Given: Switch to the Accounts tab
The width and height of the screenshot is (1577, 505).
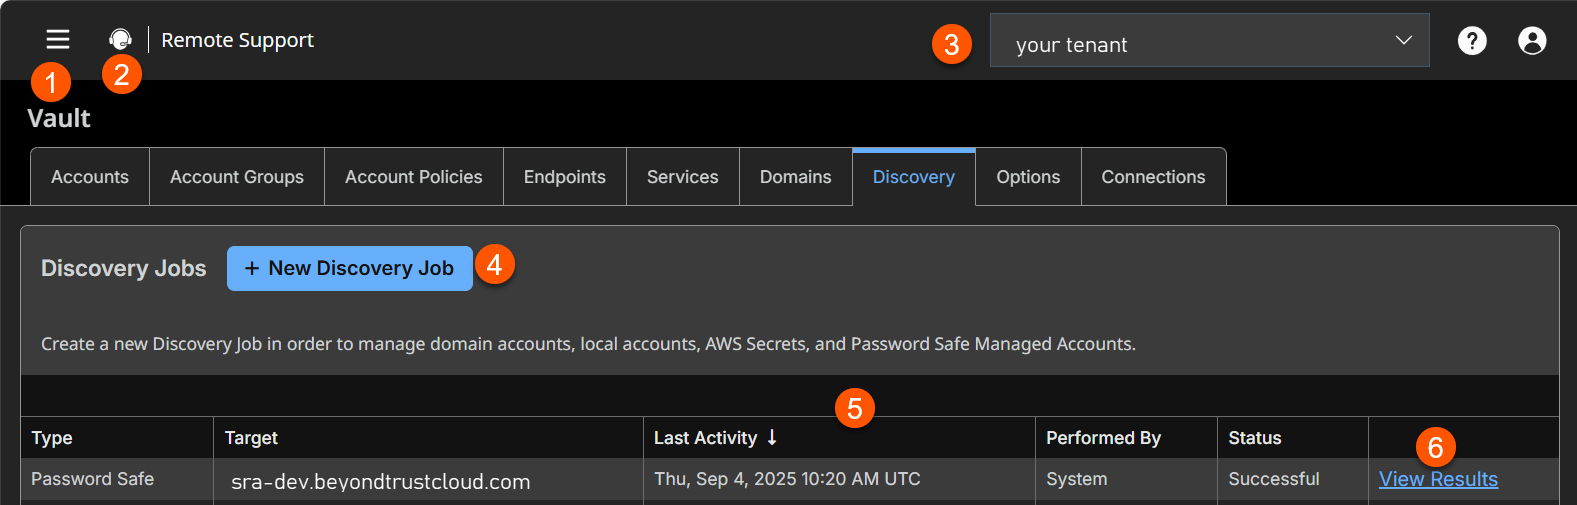Looking at the screenshot, I should [90, 177].
